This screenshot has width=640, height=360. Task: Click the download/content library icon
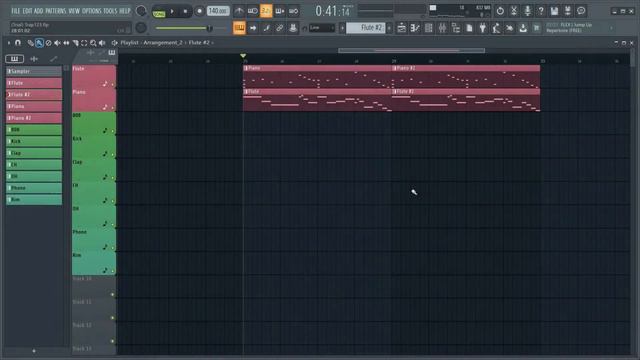pos(523,28)
